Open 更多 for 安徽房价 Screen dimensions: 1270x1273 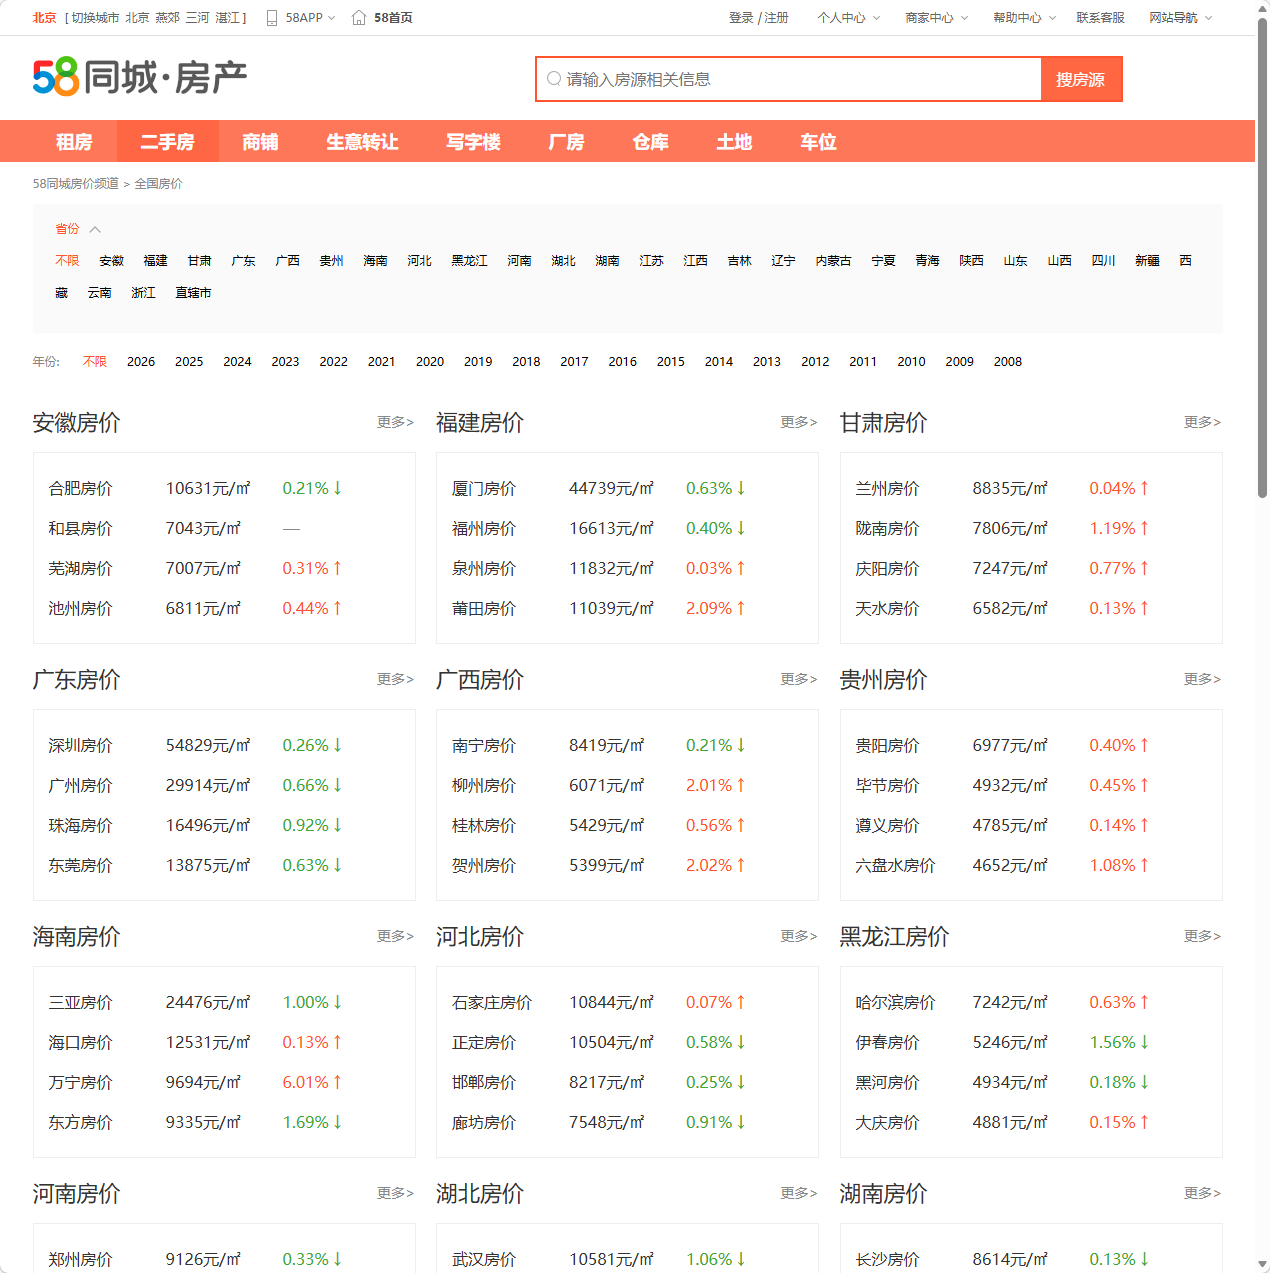[x=394, y=422]
